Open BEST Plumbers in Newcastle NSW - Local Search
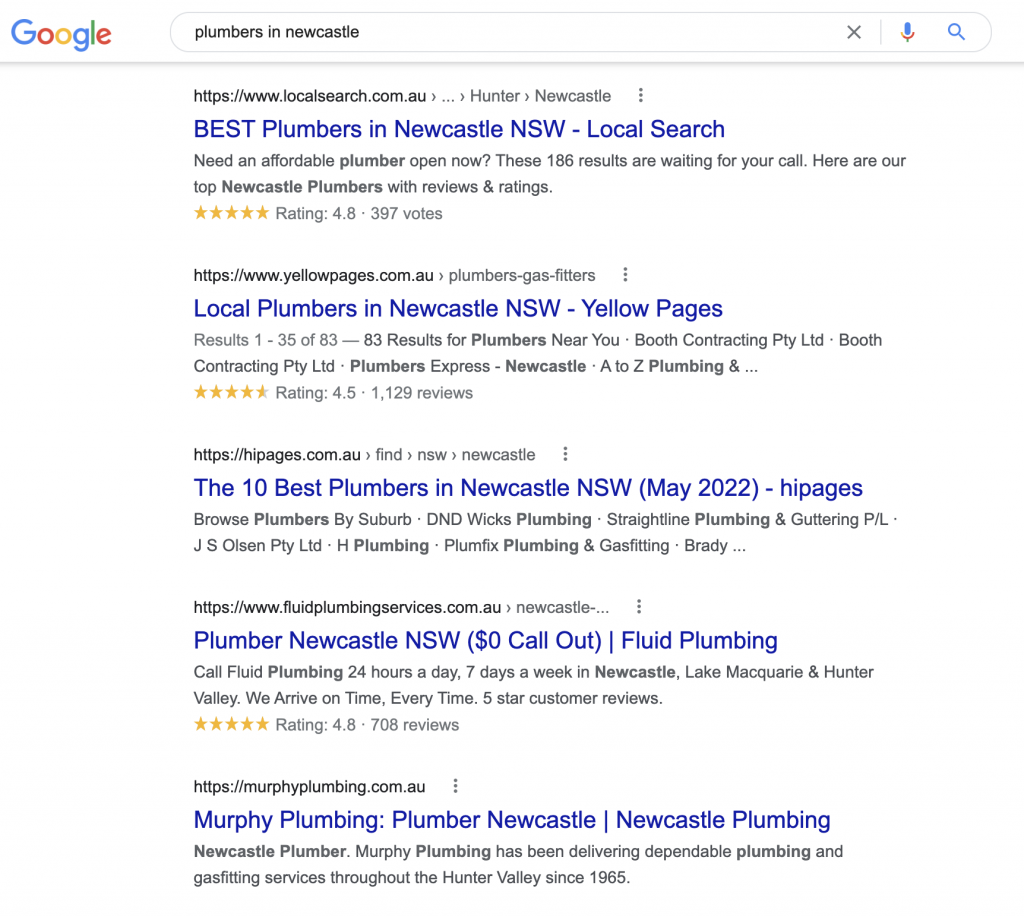 pos(459,129)
